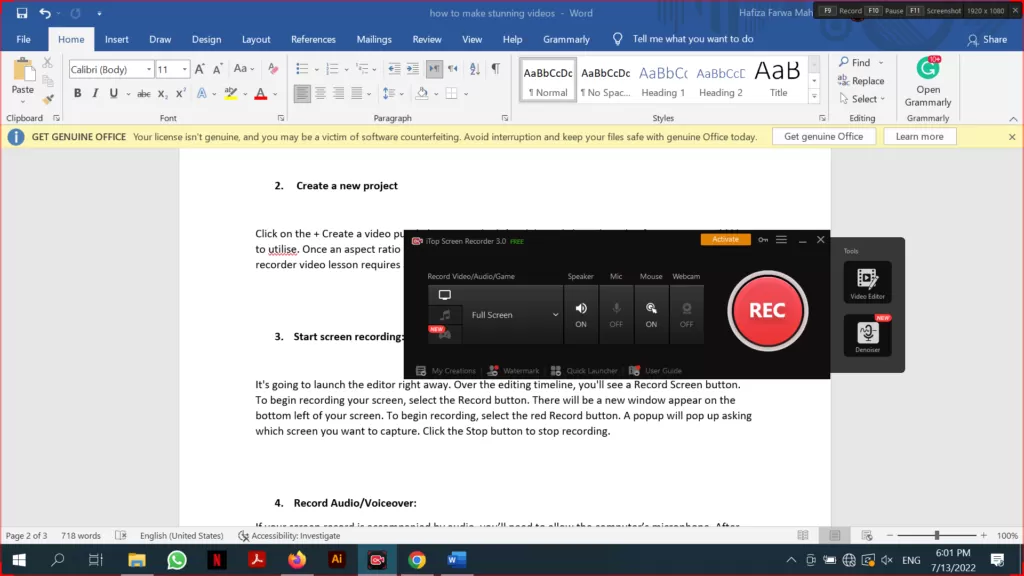Toggle show paragraph marks

[x=496, y=69]
